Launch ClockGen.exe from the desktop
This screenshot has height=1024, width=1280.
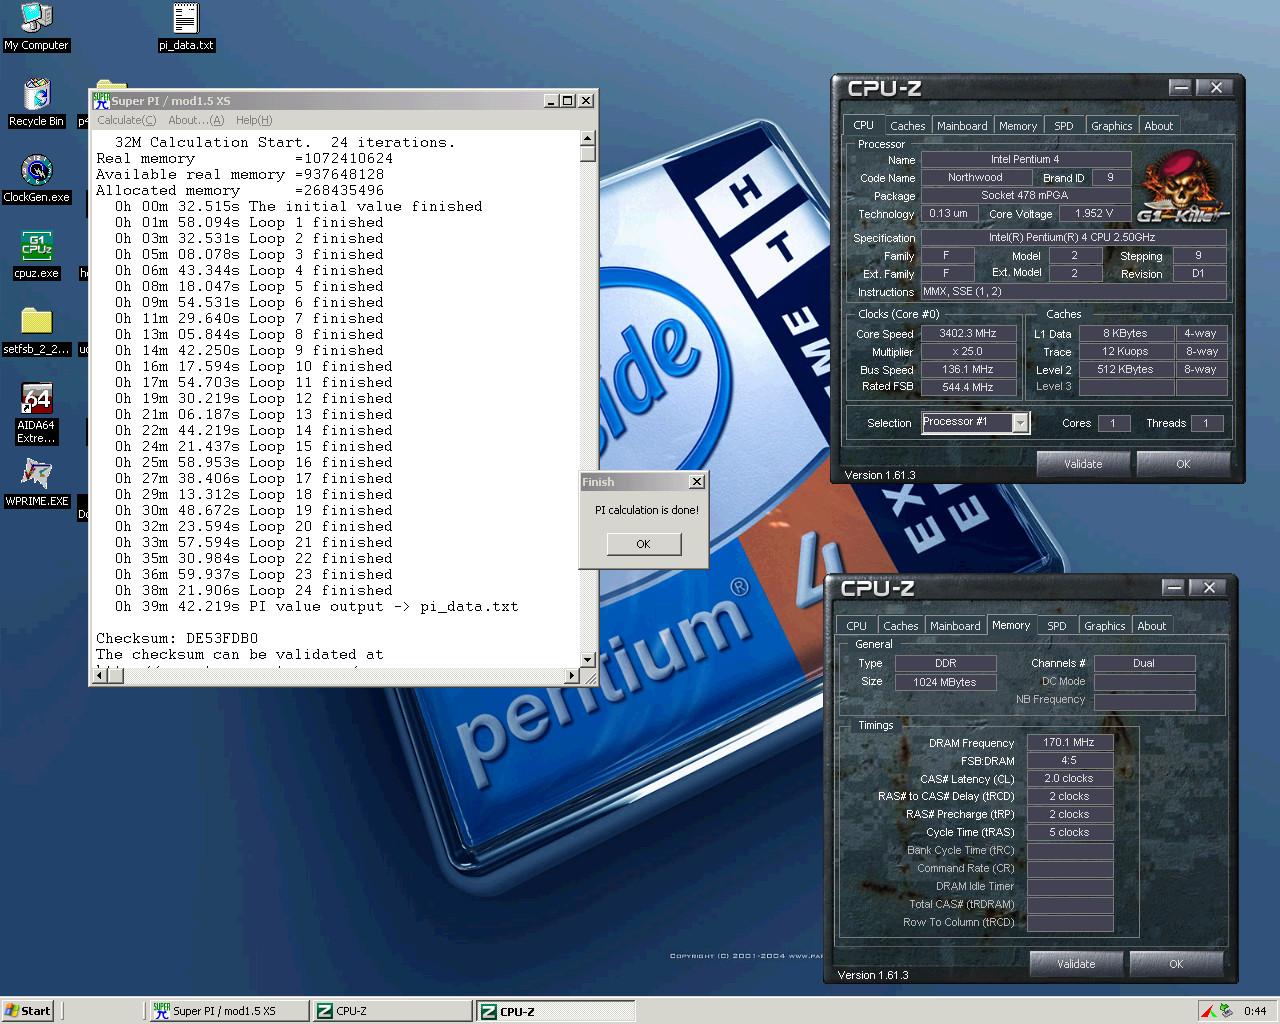click(36, 180)
